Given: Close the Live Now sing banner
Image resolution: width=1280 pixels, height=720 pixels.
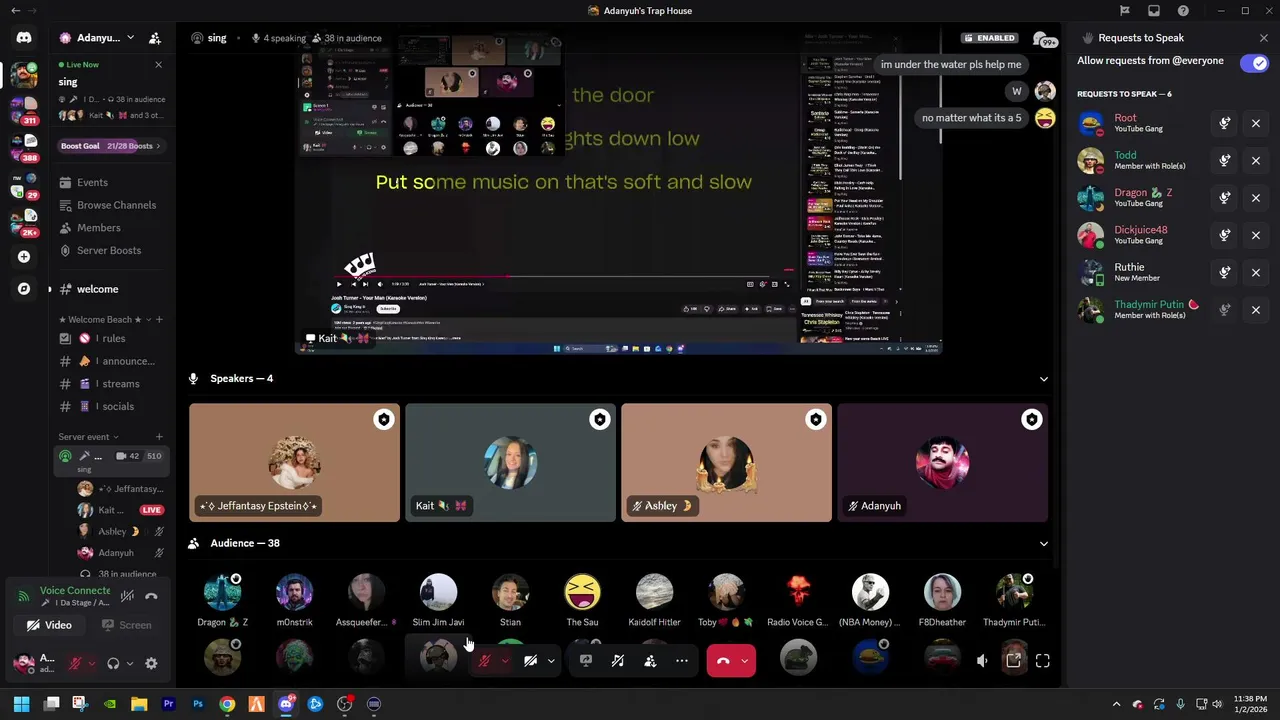Looking at the screenshot, I should click(158, 65).
